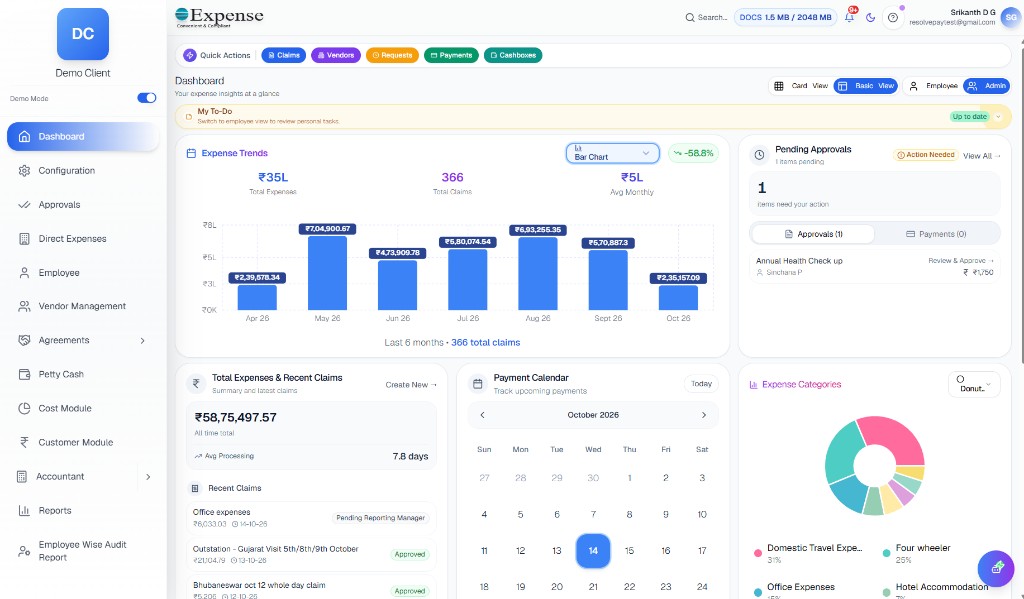The height and width of the screenshot is (599, 1024).
Task: Toggle dark mode moon icon
Action: pos(871,18)
